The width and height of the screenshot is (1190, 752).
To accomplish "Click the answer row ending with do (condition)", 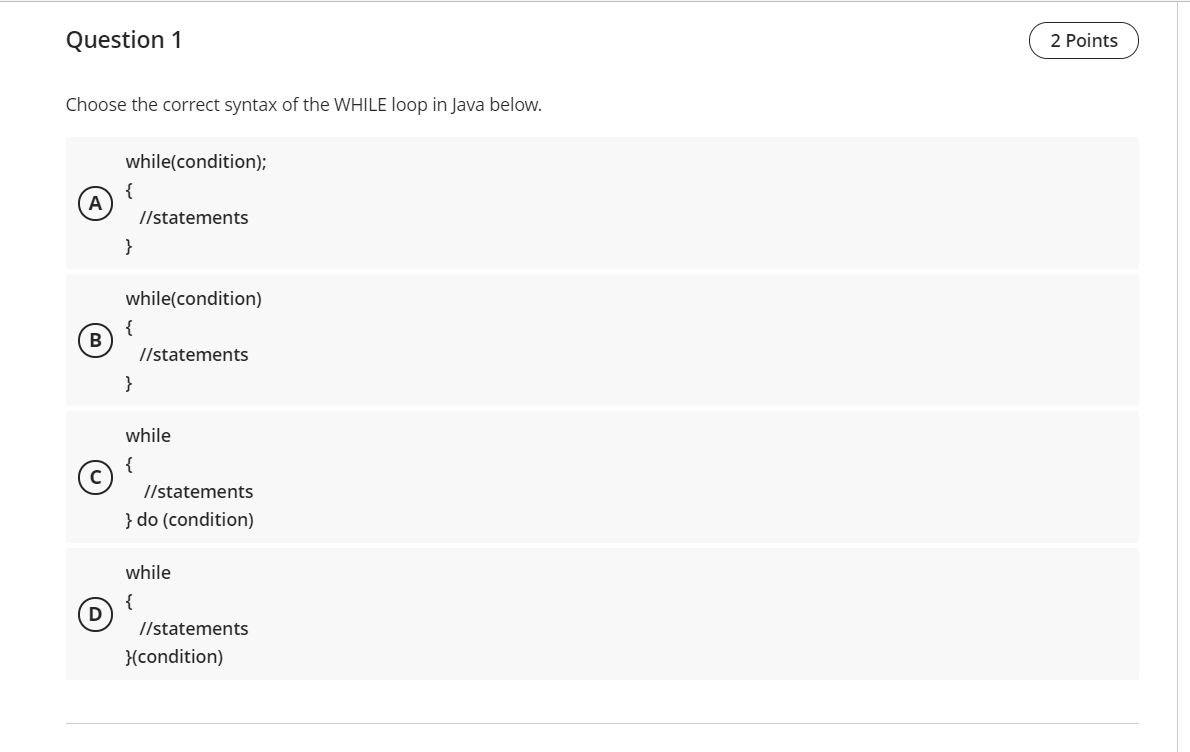I will pyautogui.click(x=600, y=477).
